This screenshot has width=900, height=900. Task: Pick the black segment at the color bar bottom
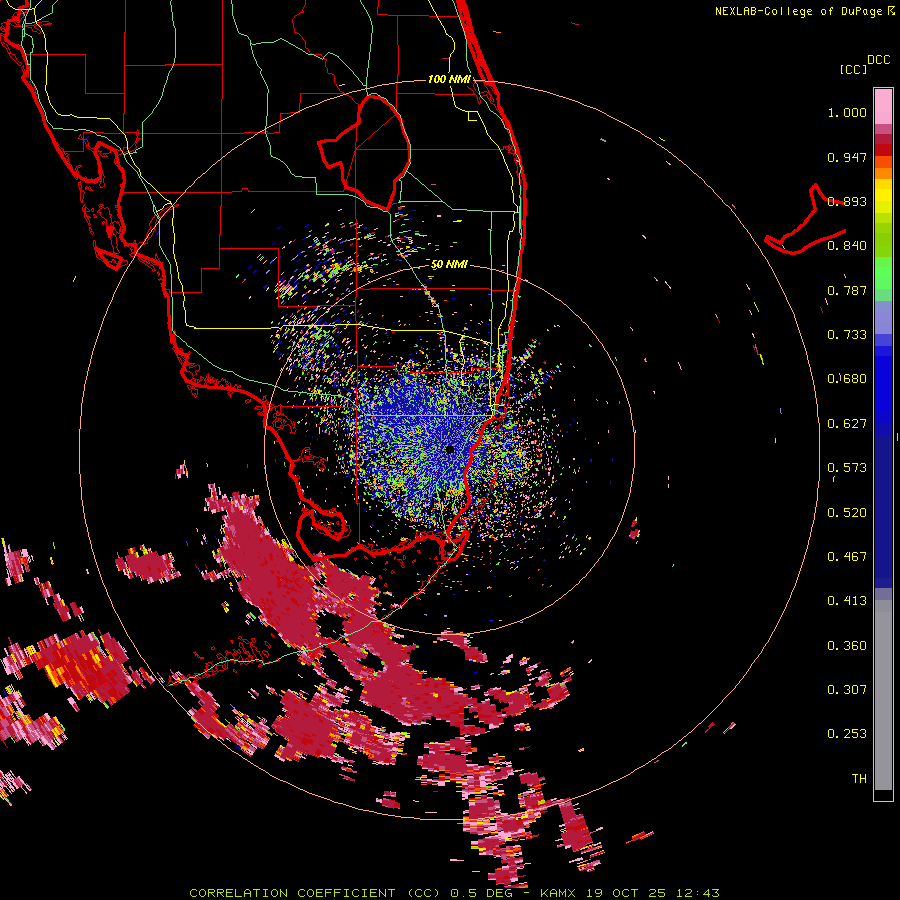(x=883, y=795)
